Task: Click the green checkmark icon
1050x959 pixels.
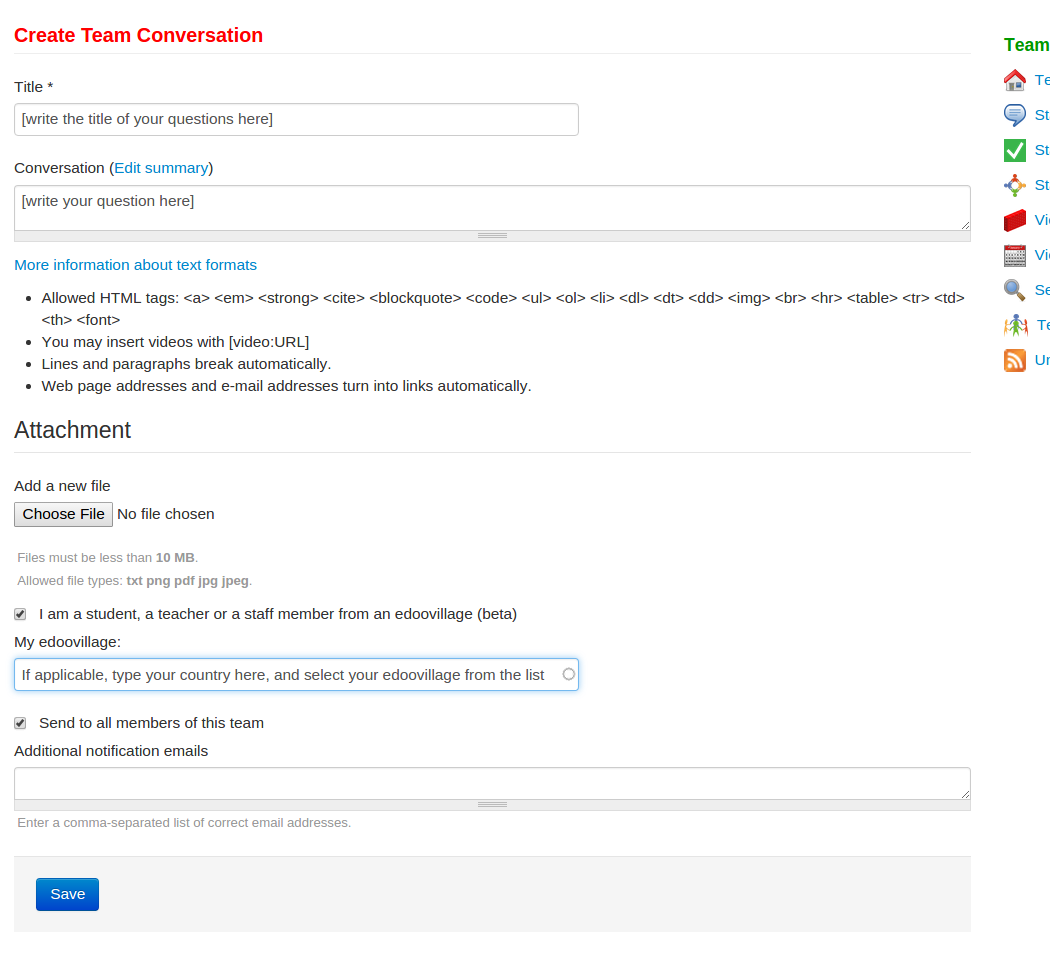Action: 1015,150
